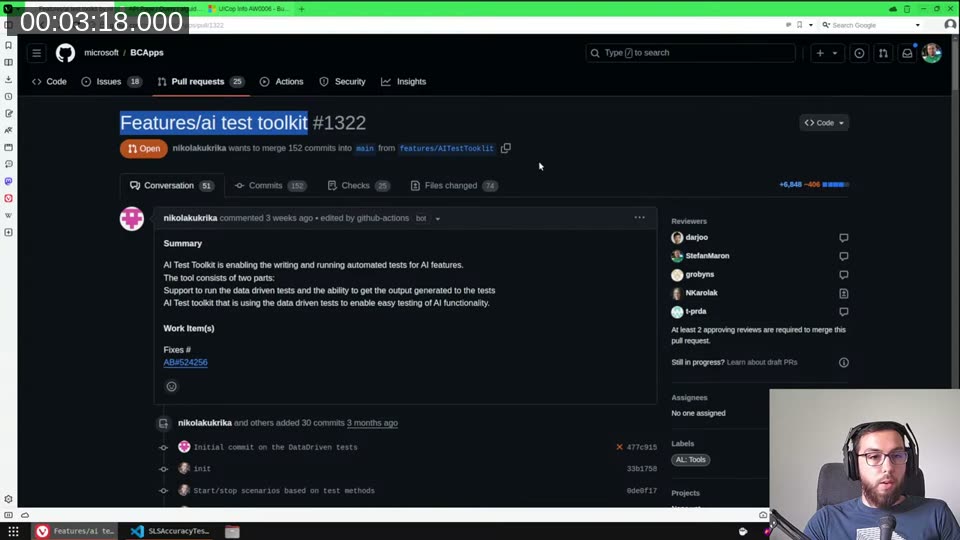Image resolution: width=960 pixels, height=540 pixels.
Task: Click the GitHub octocat logo
Action: 66,53
